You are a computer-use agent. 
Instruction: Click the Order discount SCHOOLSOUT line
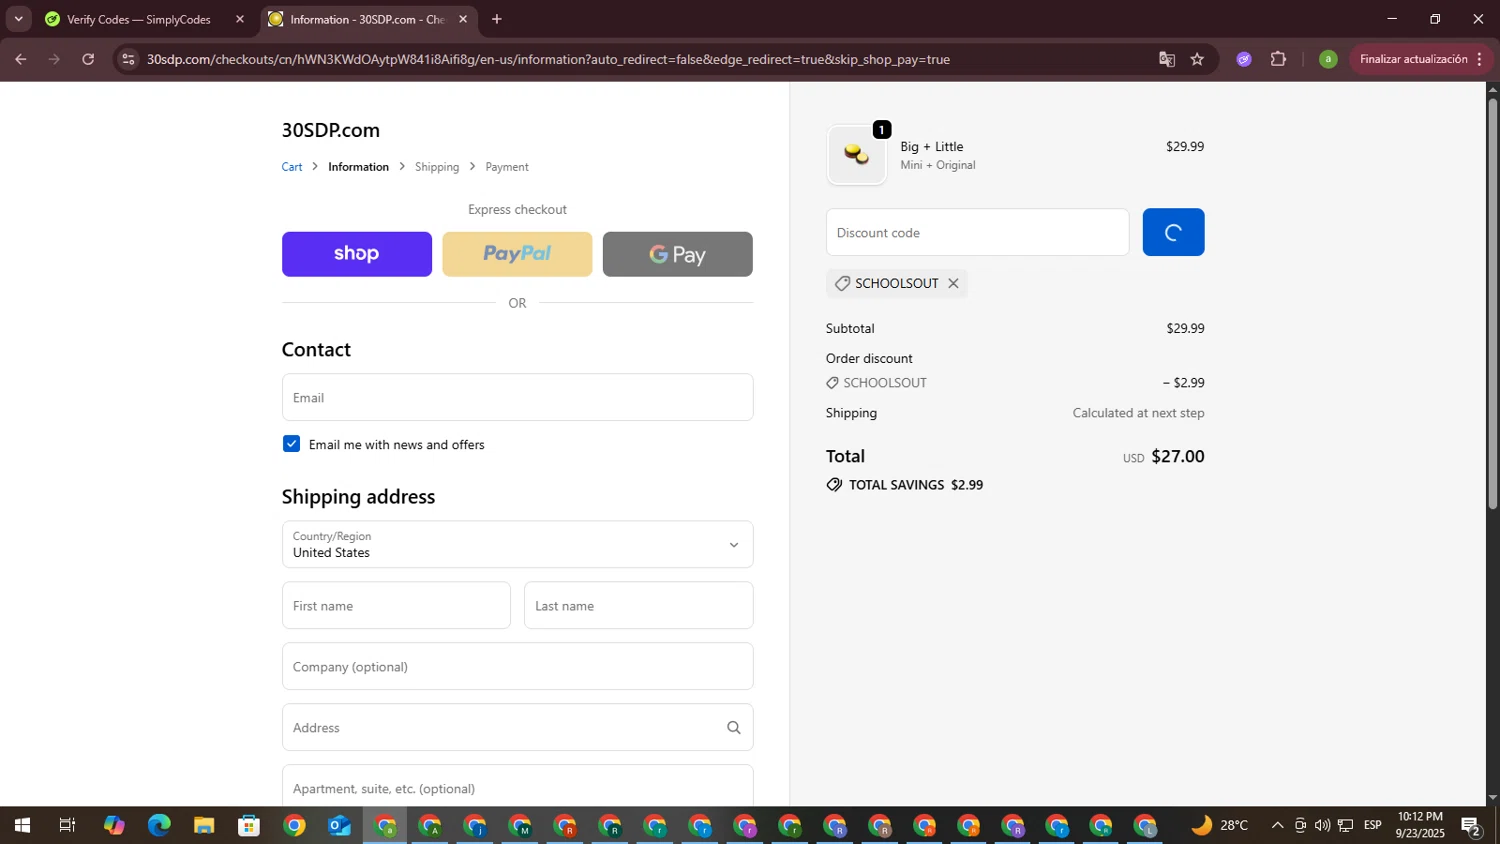click(1015, 383)
